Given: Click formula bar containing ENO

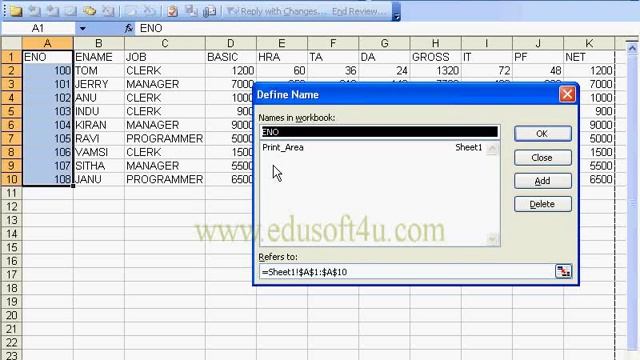Looking at the screenshot, I should point(387,28).
